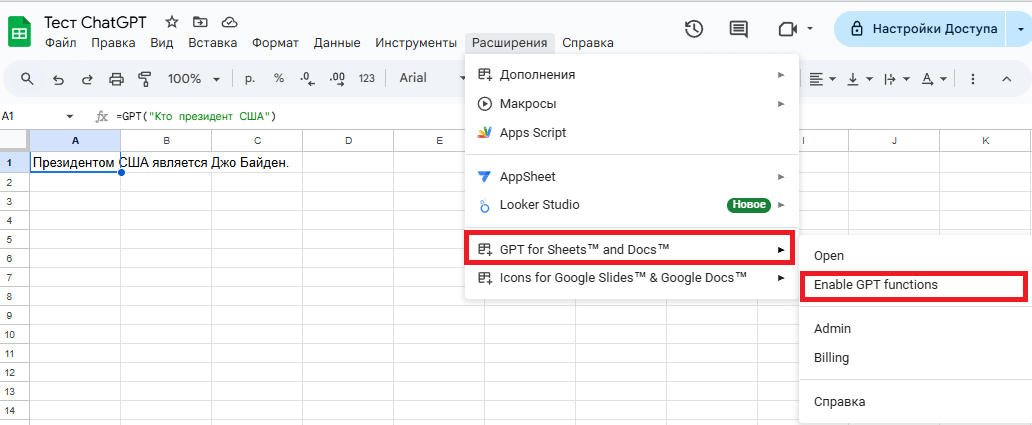1032x425 pixels.
Task: Open the share button dropdown arrow
Action: pyautogui.click(x=1020, y=30)
